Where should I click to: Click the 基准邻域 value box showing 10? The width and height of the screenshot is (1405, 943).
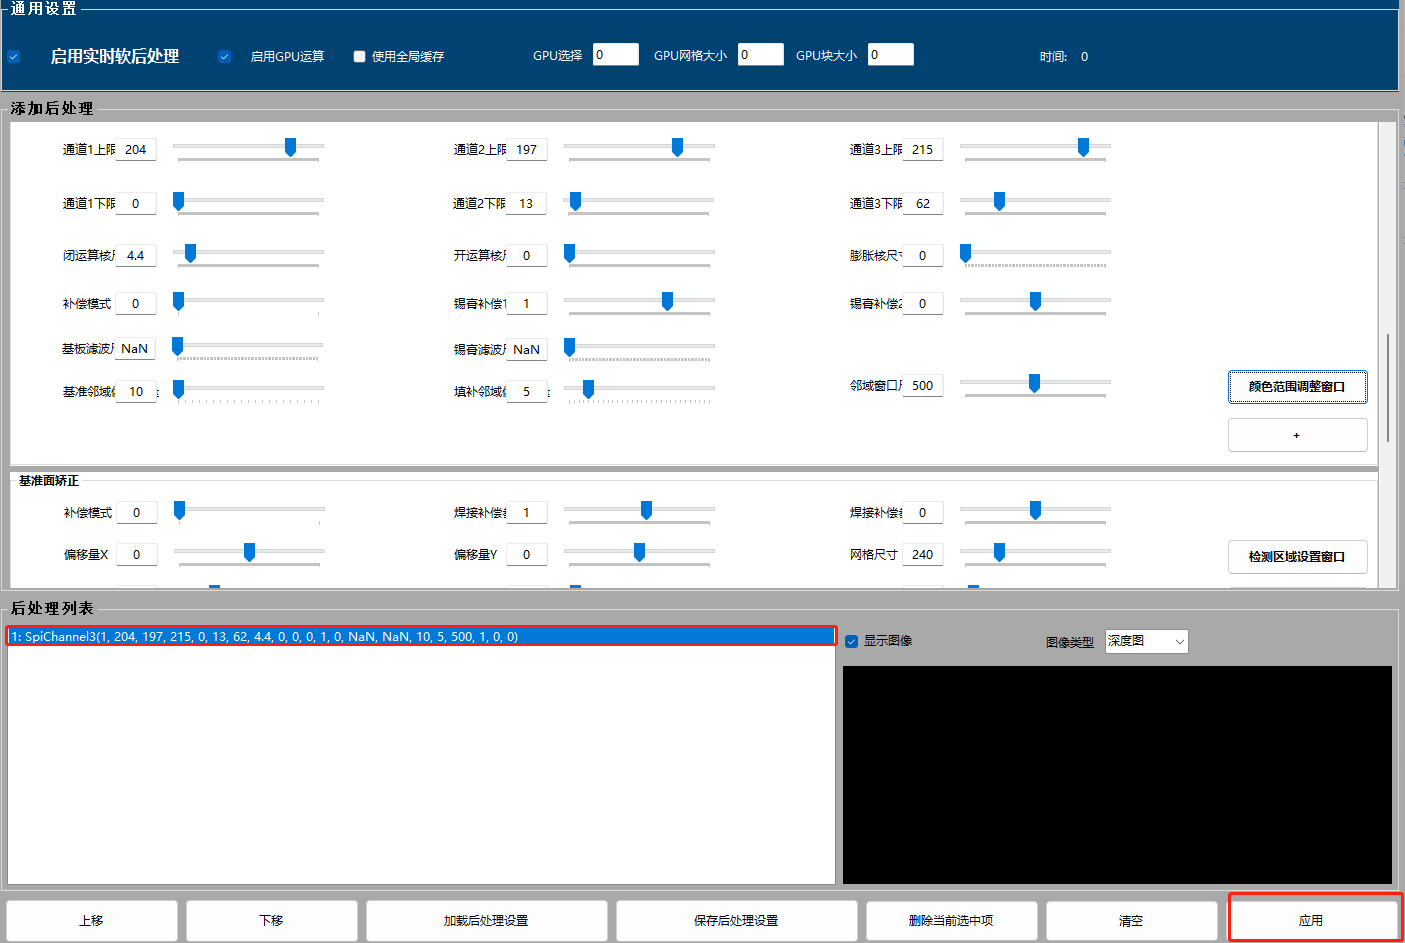136,392
